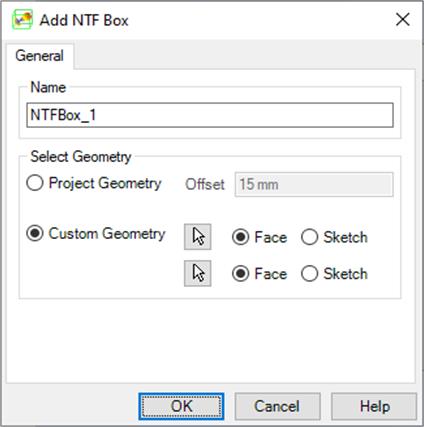This screenshot has width=424, height=427.
Task: Click the first geometry pick cursor button
Action: (198, 237)
